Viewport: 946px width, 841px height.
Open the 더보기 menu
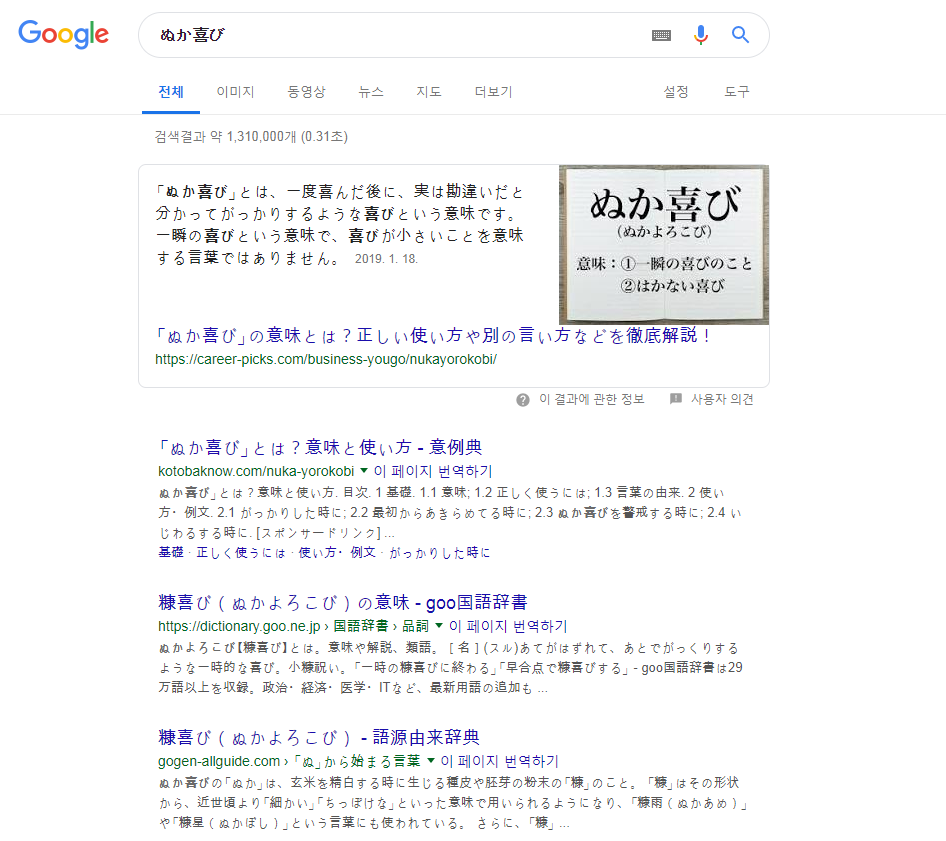(493, 92)
